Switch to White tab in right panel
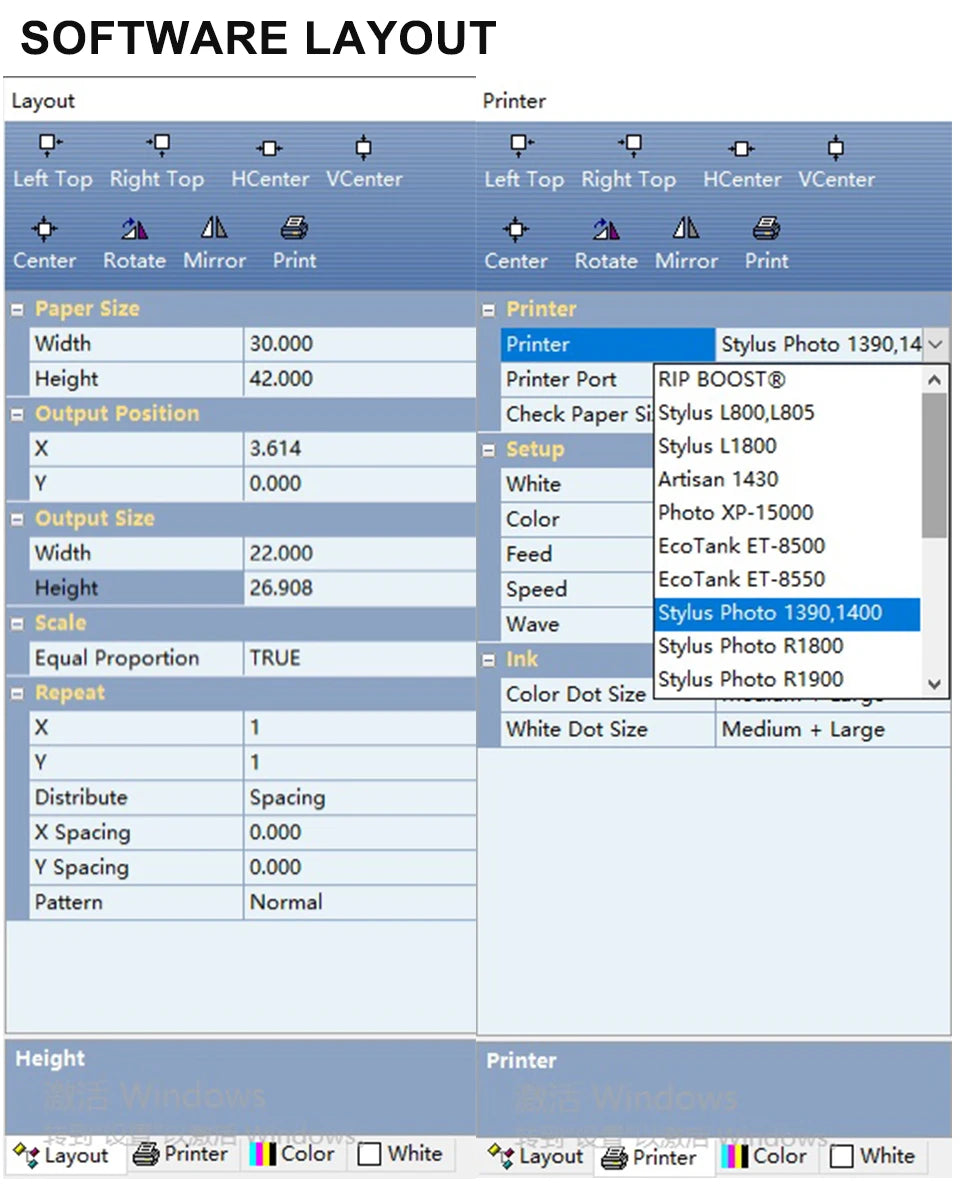The image size is (960, 1195). 873,1157
